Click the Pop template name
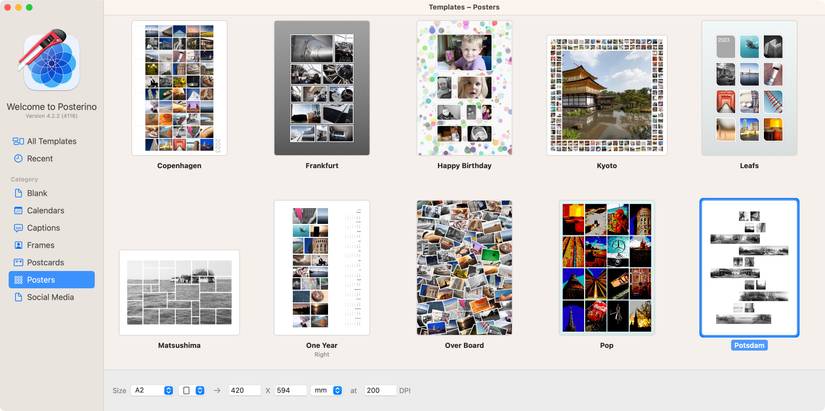825x411 pixels. (607, 345)
